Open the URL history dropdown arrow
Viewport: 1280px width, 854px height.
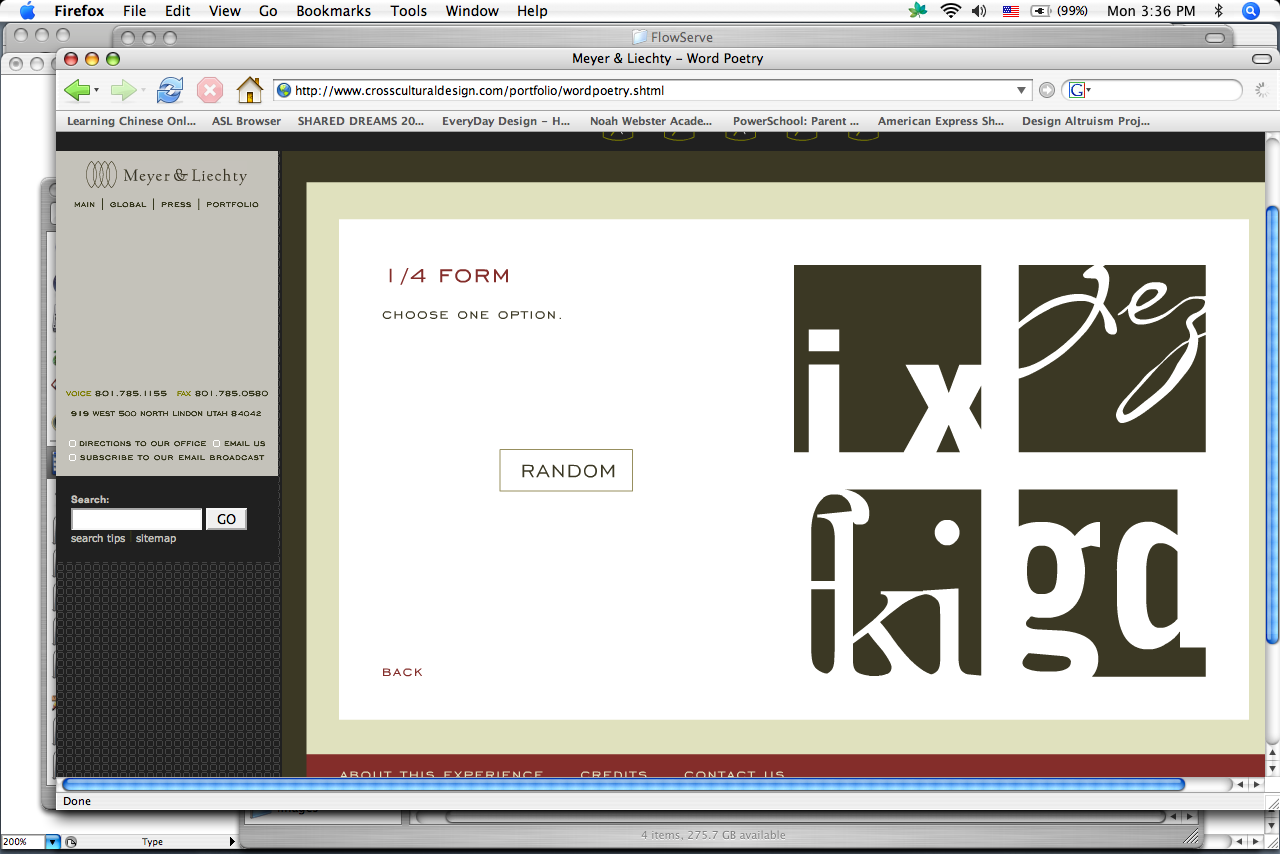click(x=1021, y=90)
